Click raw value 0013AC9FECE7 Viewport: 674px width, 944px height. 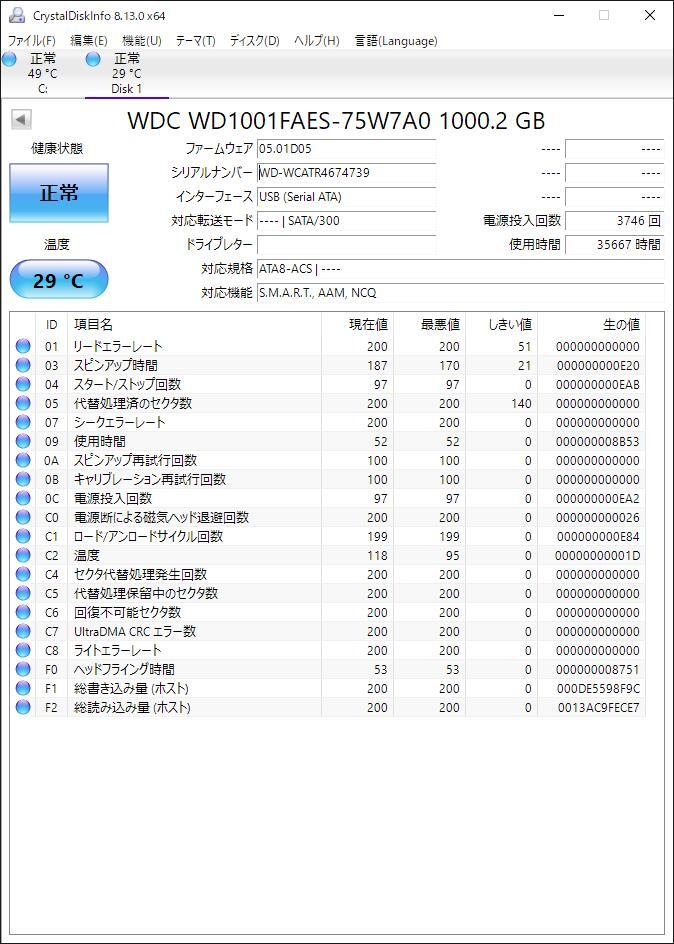point(598,707)
